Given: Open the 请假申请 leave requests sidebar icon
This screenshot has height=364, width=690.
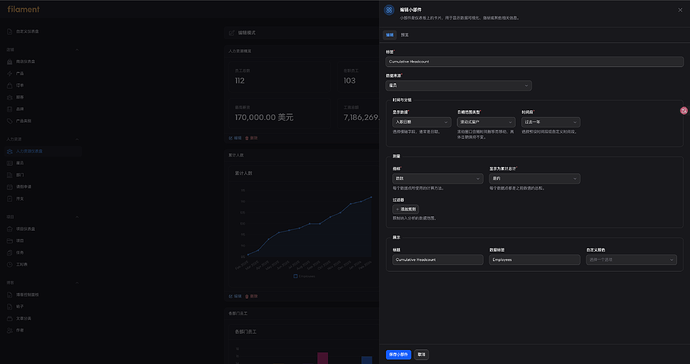Looking at the screenshot, I should tap(10, 187).
